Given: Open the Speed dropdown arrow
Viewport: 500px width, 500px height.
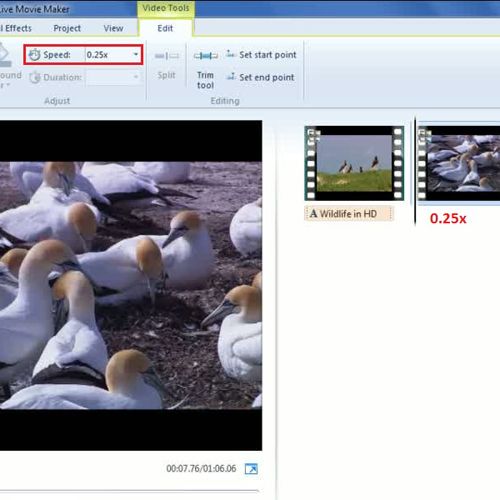Looking at the screenshot, I should (136, 54).
